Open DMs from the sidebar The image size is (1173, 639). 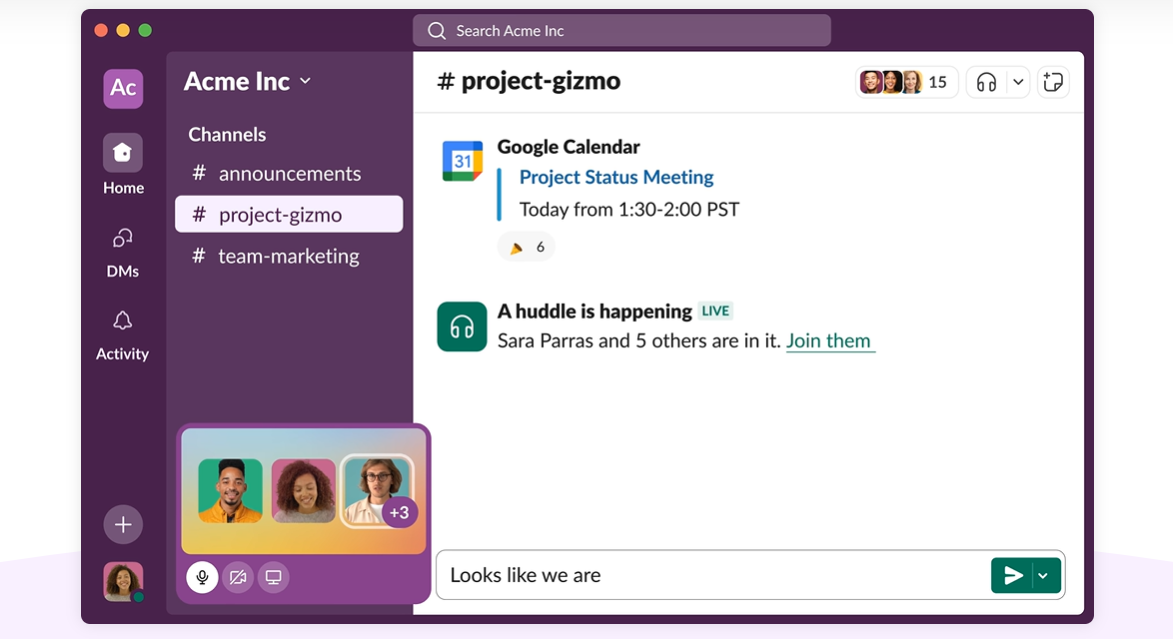tap(122, 244)
